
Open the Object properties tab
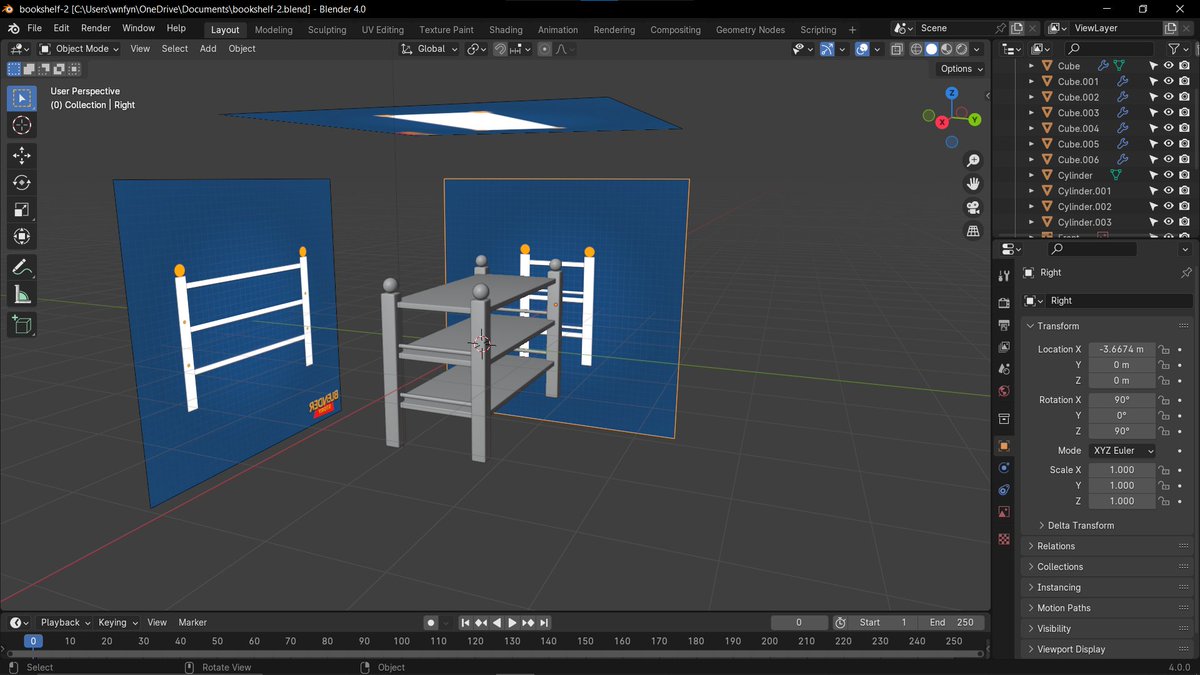point(1004,446)
